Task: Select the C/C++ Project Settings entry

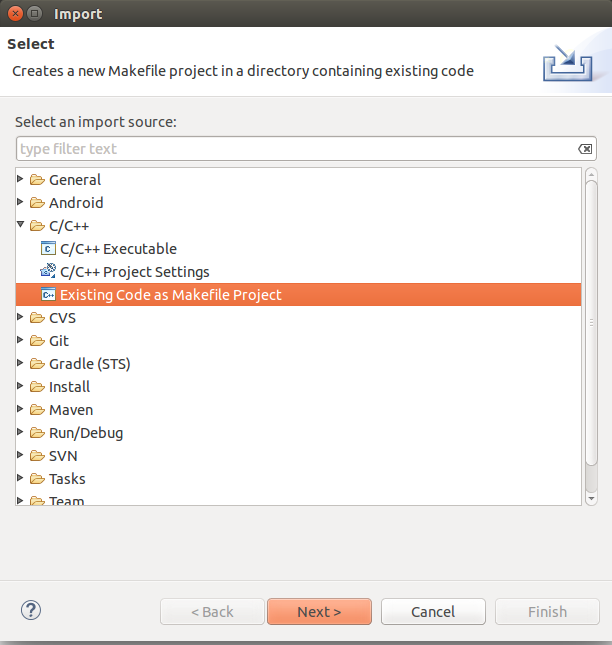Action: (134, 272)
